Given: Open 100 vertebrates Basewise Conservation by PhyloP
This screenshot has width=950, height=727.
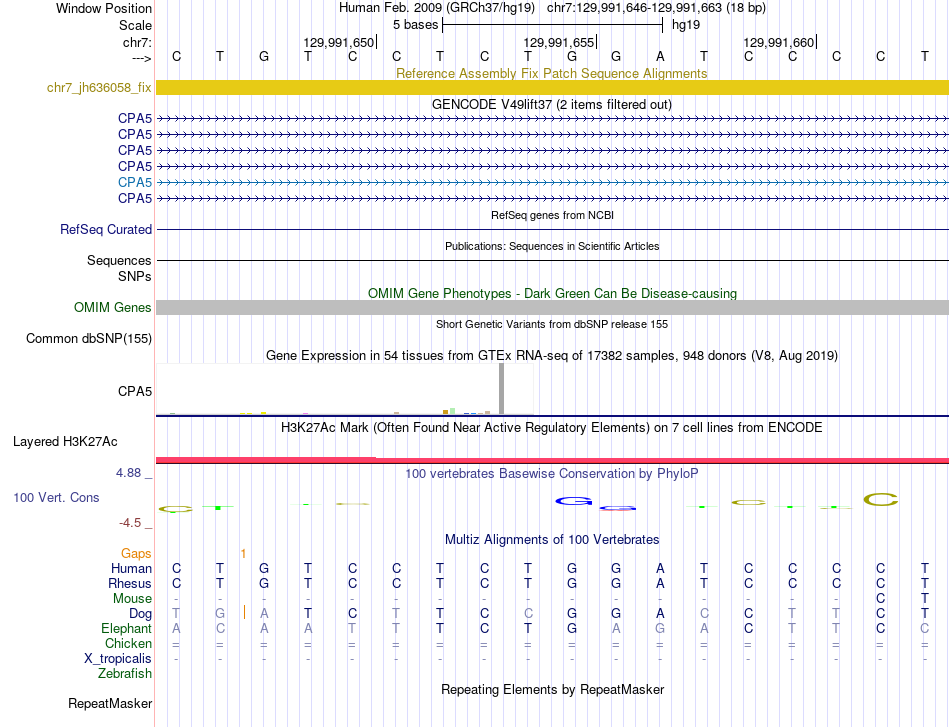Looking at the screenshot, I should point(551,474).
